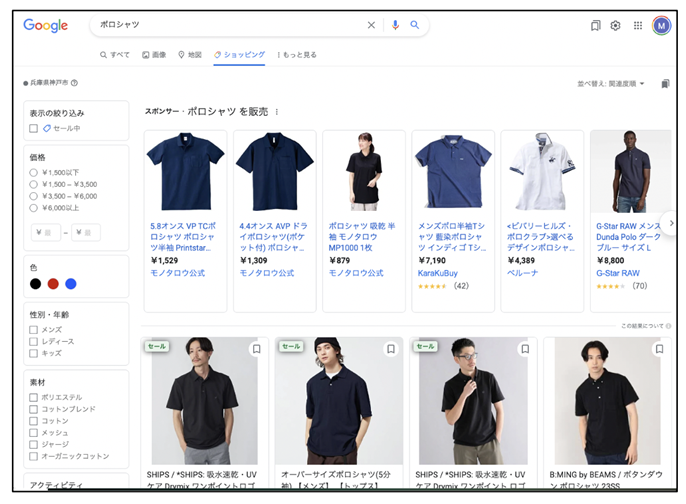The image size is (686, 504).
Task: Open the 4.4オンス AVP ドライポロシャツ link
Action: click(273, 237)
